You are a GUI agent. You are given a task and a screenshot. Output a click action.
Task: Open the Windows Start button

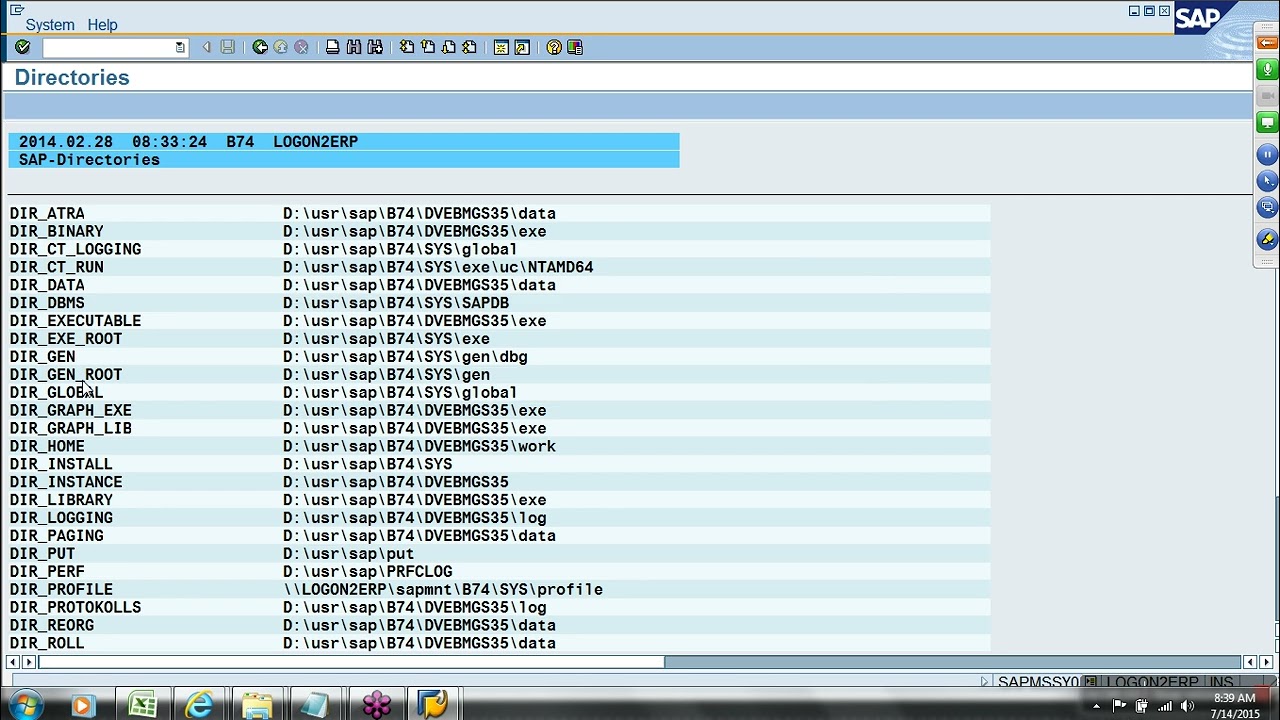pyautogui.click(x=25, y=705)
